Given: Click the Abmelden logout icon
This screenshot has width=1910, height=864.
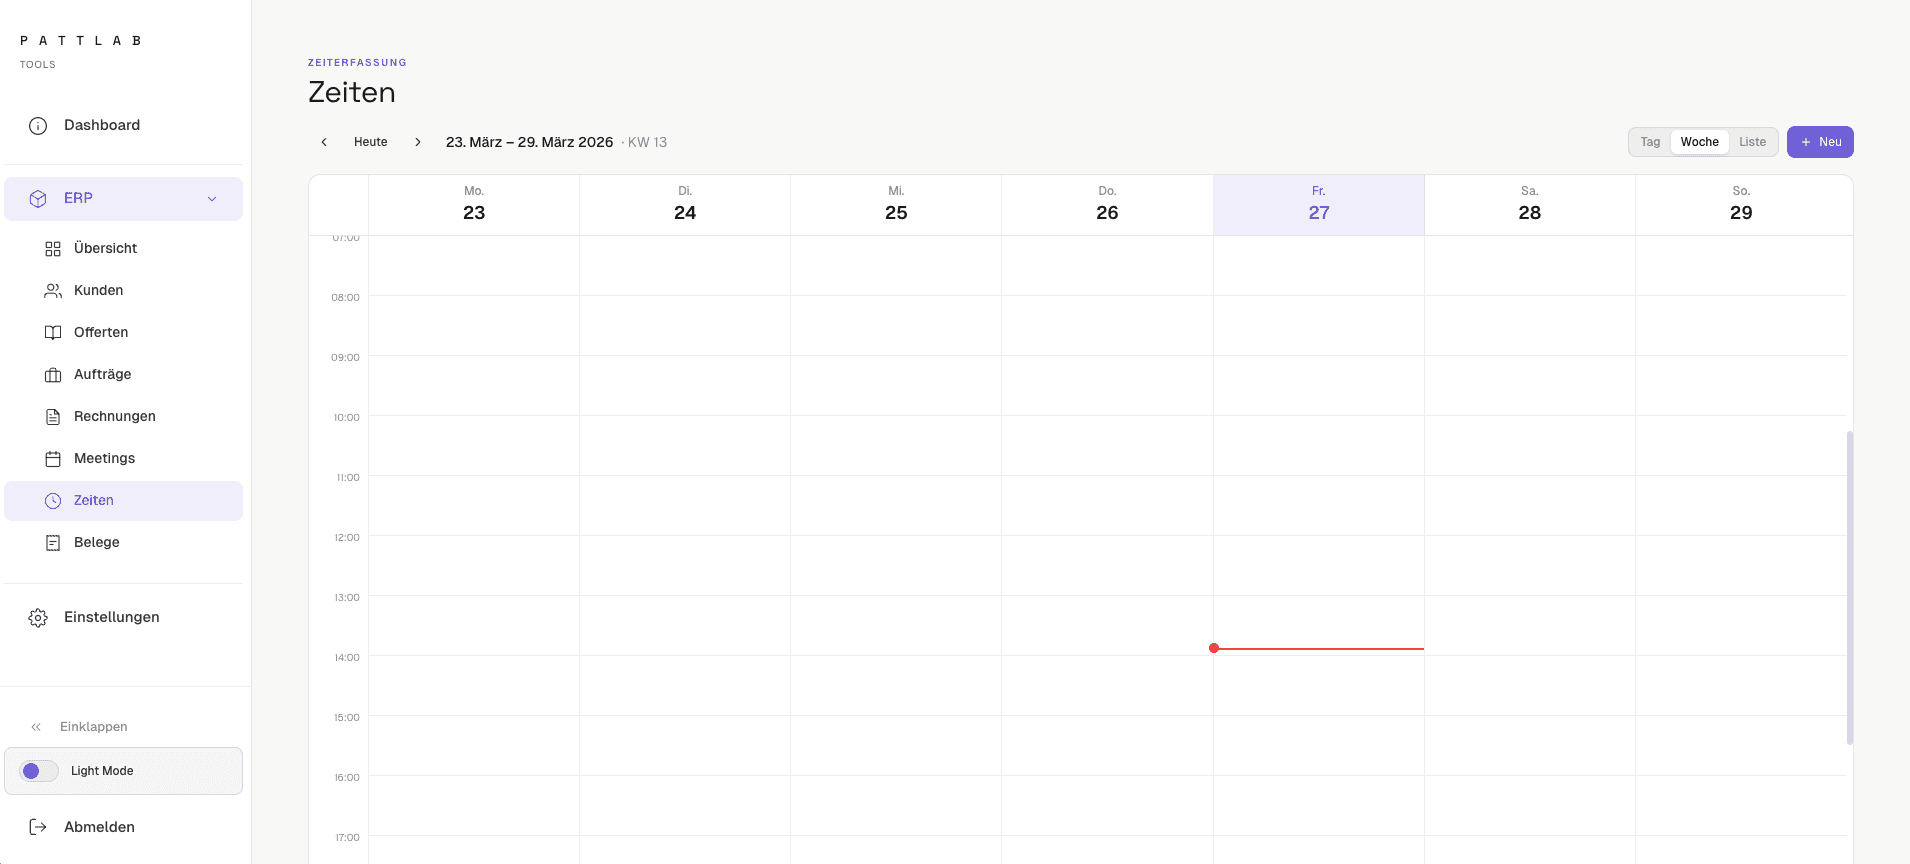Looking at the screenshot, I should tap(38, 827).
